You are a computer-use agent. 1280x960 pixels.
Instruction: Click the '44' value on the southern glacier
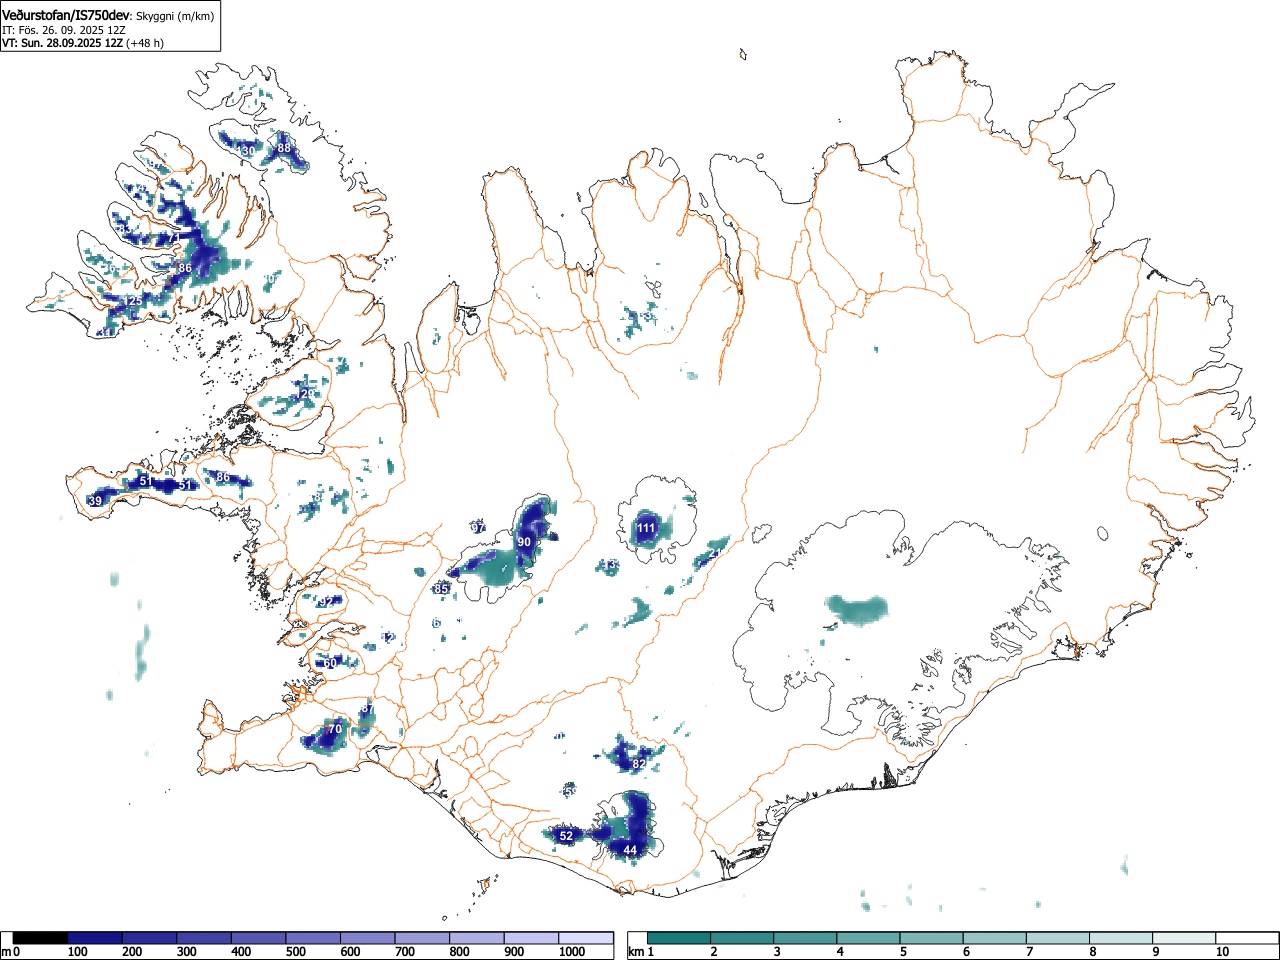click(630, 850)
